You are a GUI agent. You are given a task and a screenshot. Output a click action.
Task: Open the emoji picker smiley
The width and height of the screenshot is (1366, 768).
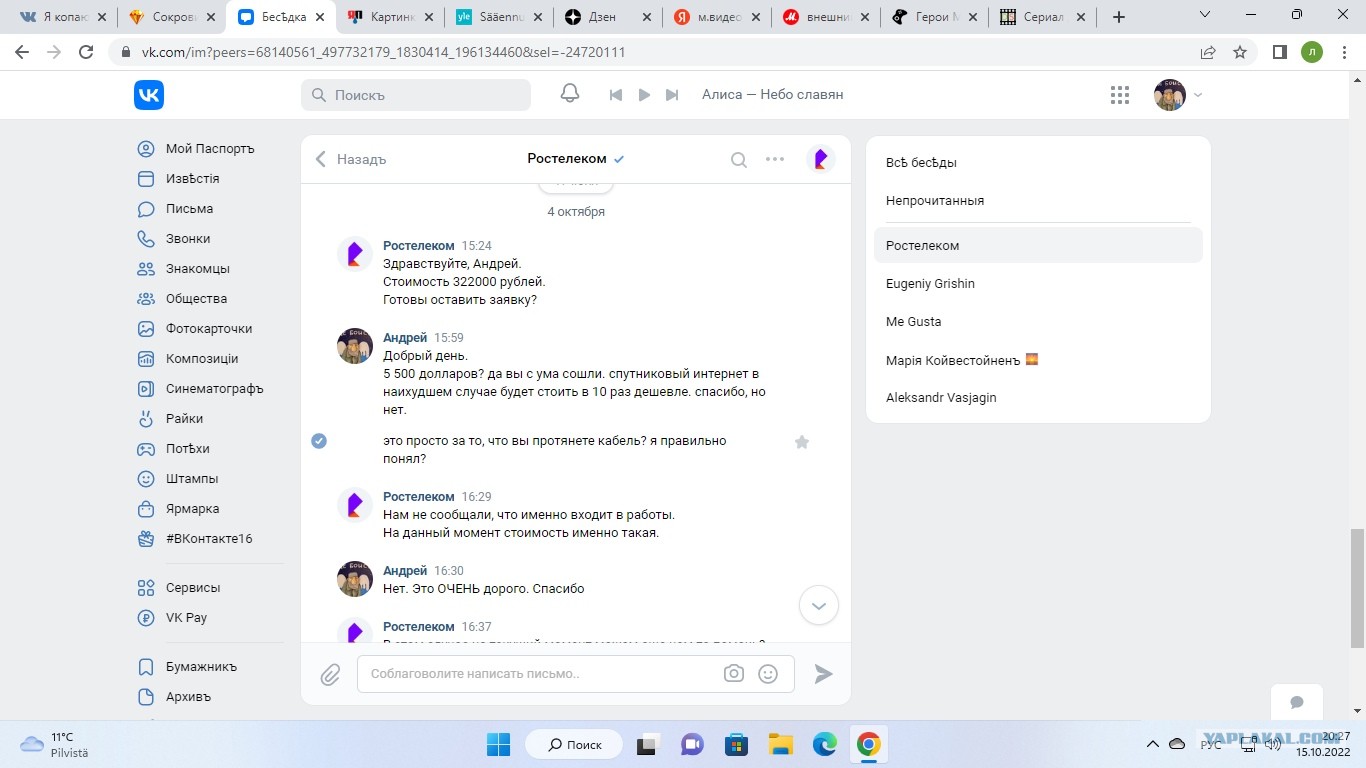pyautogui.click(x=768, y=674)
